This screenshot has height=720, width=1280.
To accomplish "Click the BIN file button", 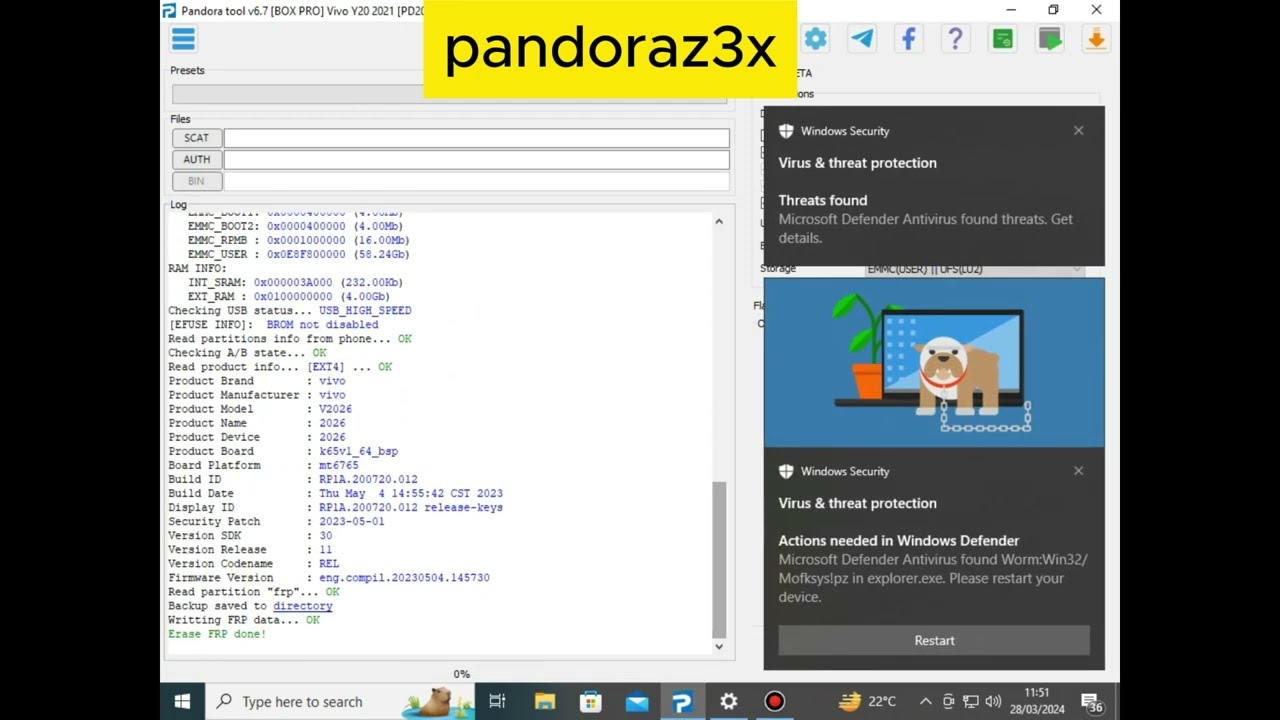I will [197, 181].
